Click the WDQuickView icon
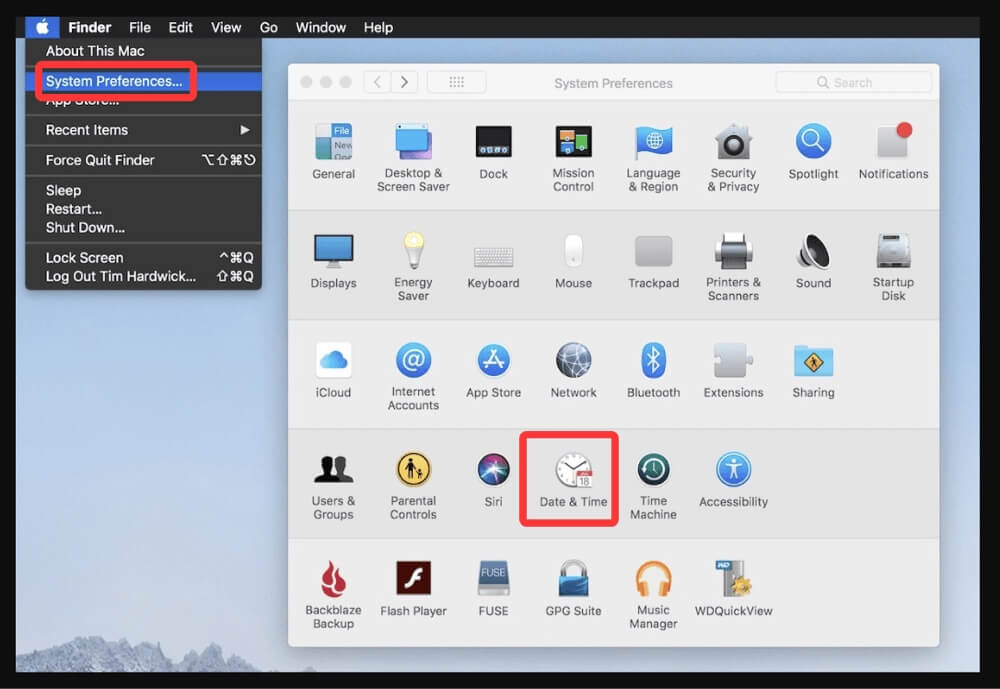The image size is (1000, 689). [733, 580]
